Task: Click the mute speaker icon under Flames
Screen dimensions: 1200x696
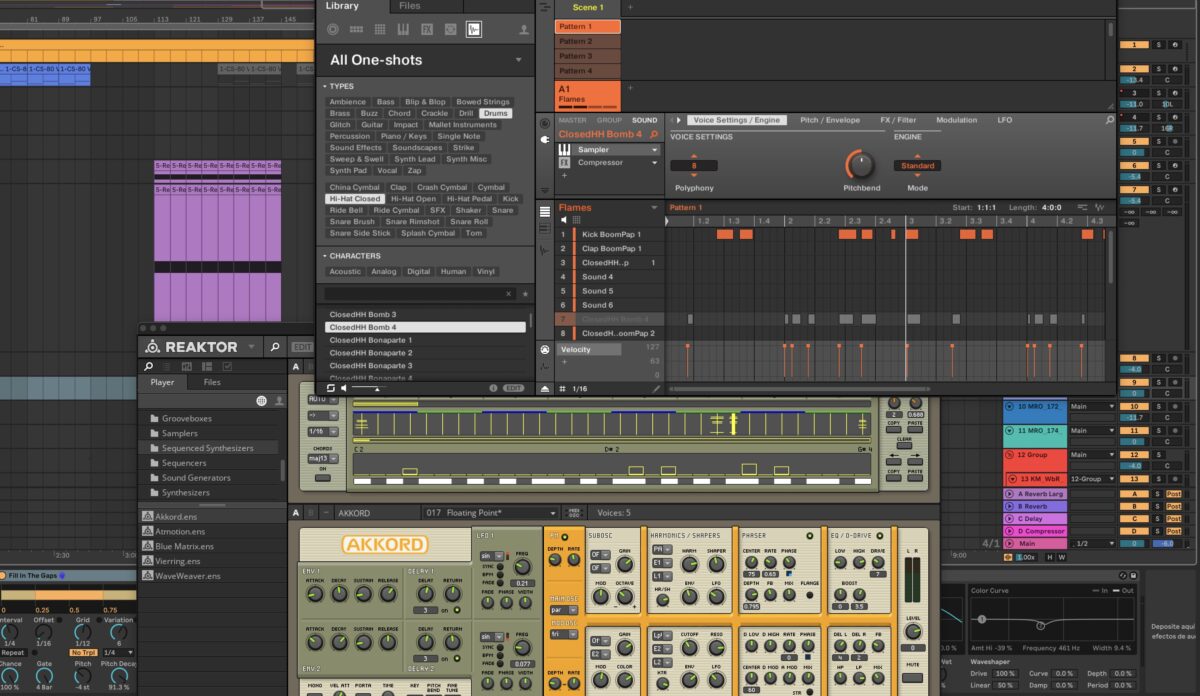Action: (563, 220)
